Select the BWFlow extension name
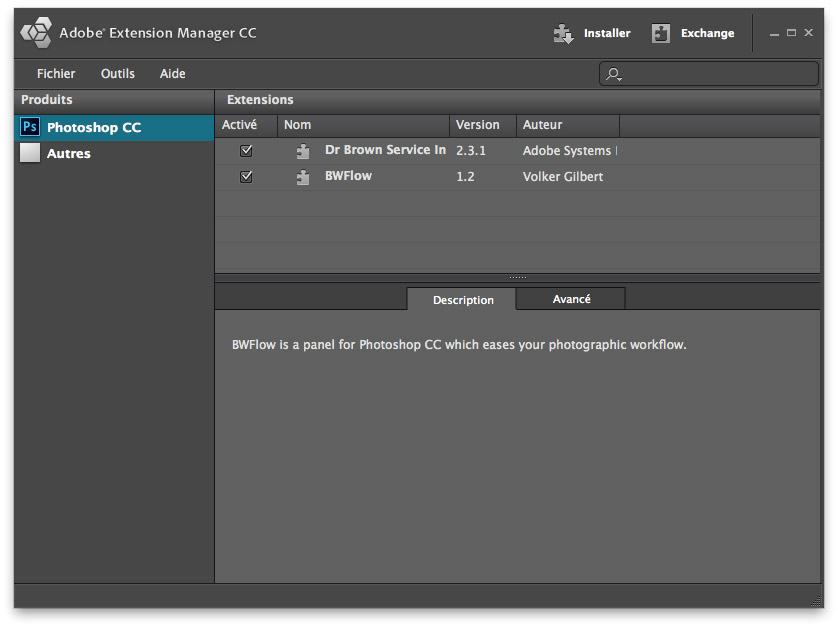Viewport: 838px width, 628px height. click(x=348, y=176)
